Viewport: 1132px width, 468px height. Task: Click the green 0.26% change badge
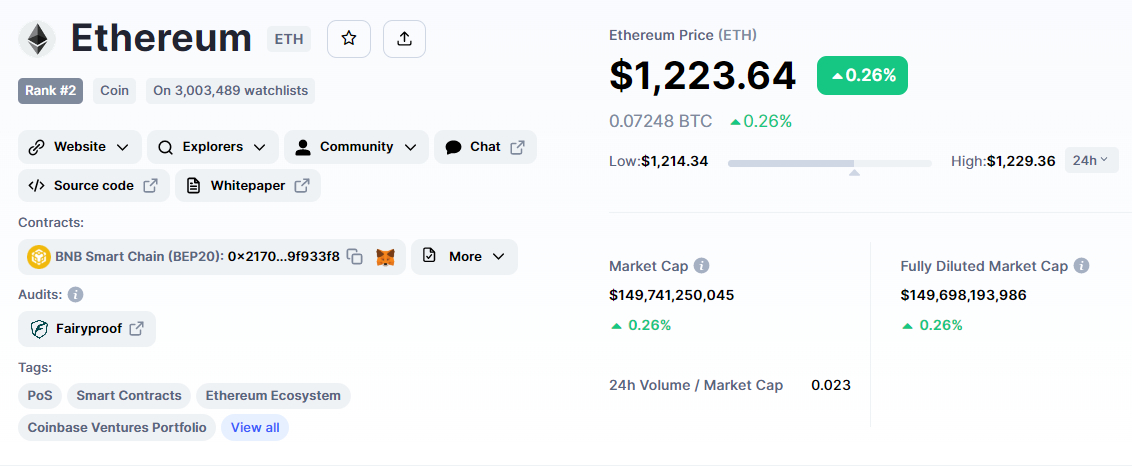pos(862,75)
